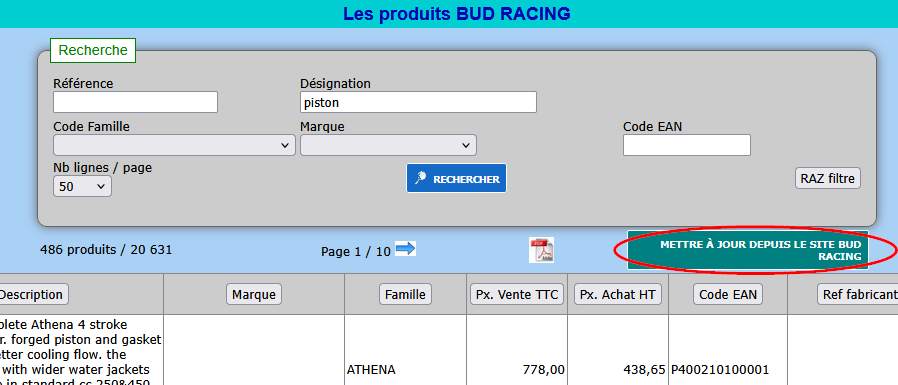Click the blue next page arrow icon
This screenshot has height=385, width=898.
point(405,249)
